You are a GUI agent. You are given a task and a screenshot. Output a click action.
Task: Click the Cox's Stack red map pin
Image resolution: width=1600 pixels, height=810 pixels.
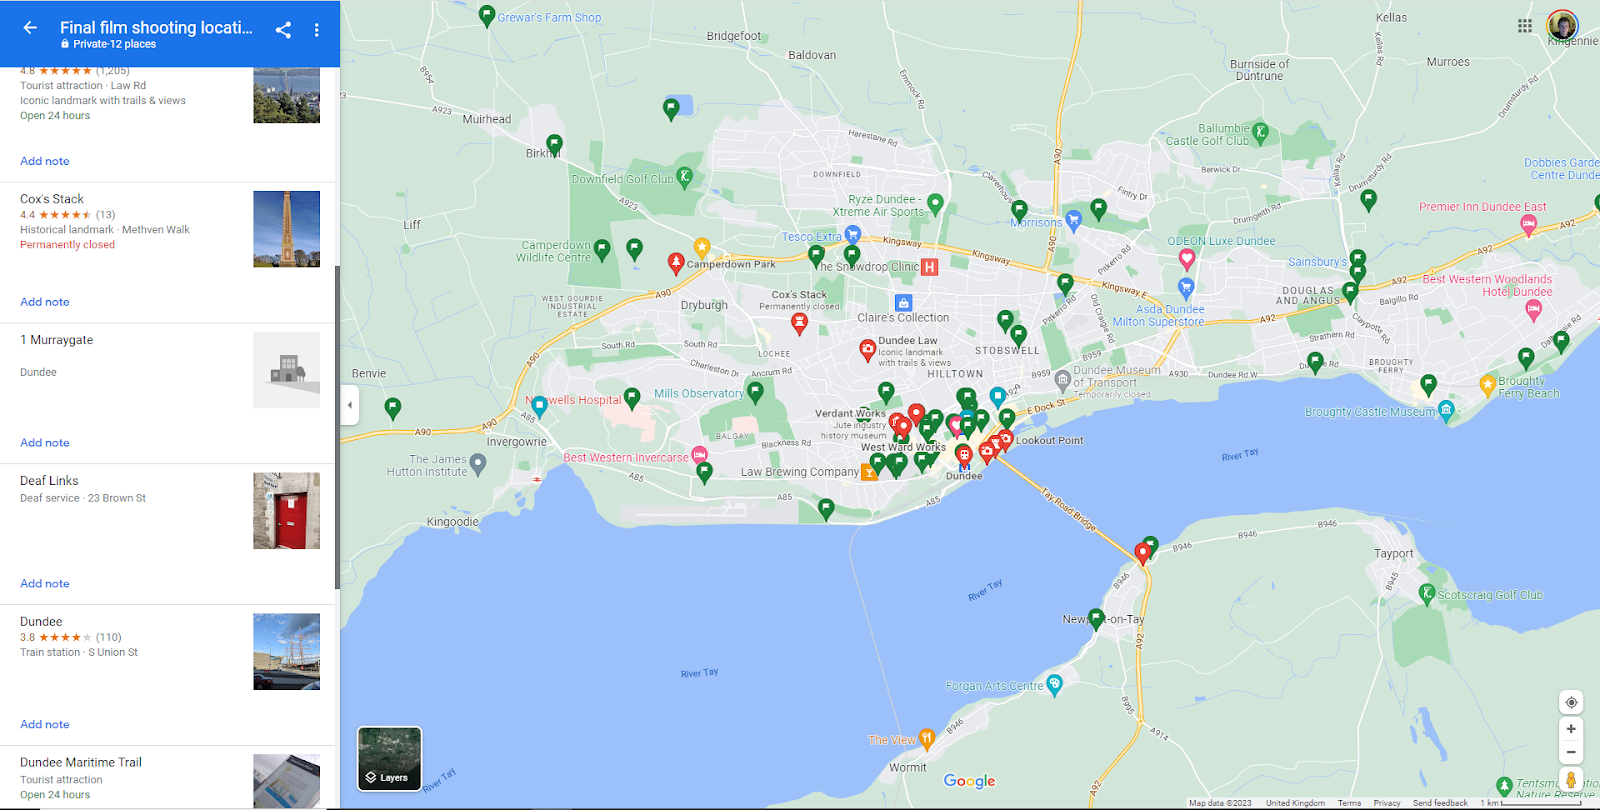[799, 323]
